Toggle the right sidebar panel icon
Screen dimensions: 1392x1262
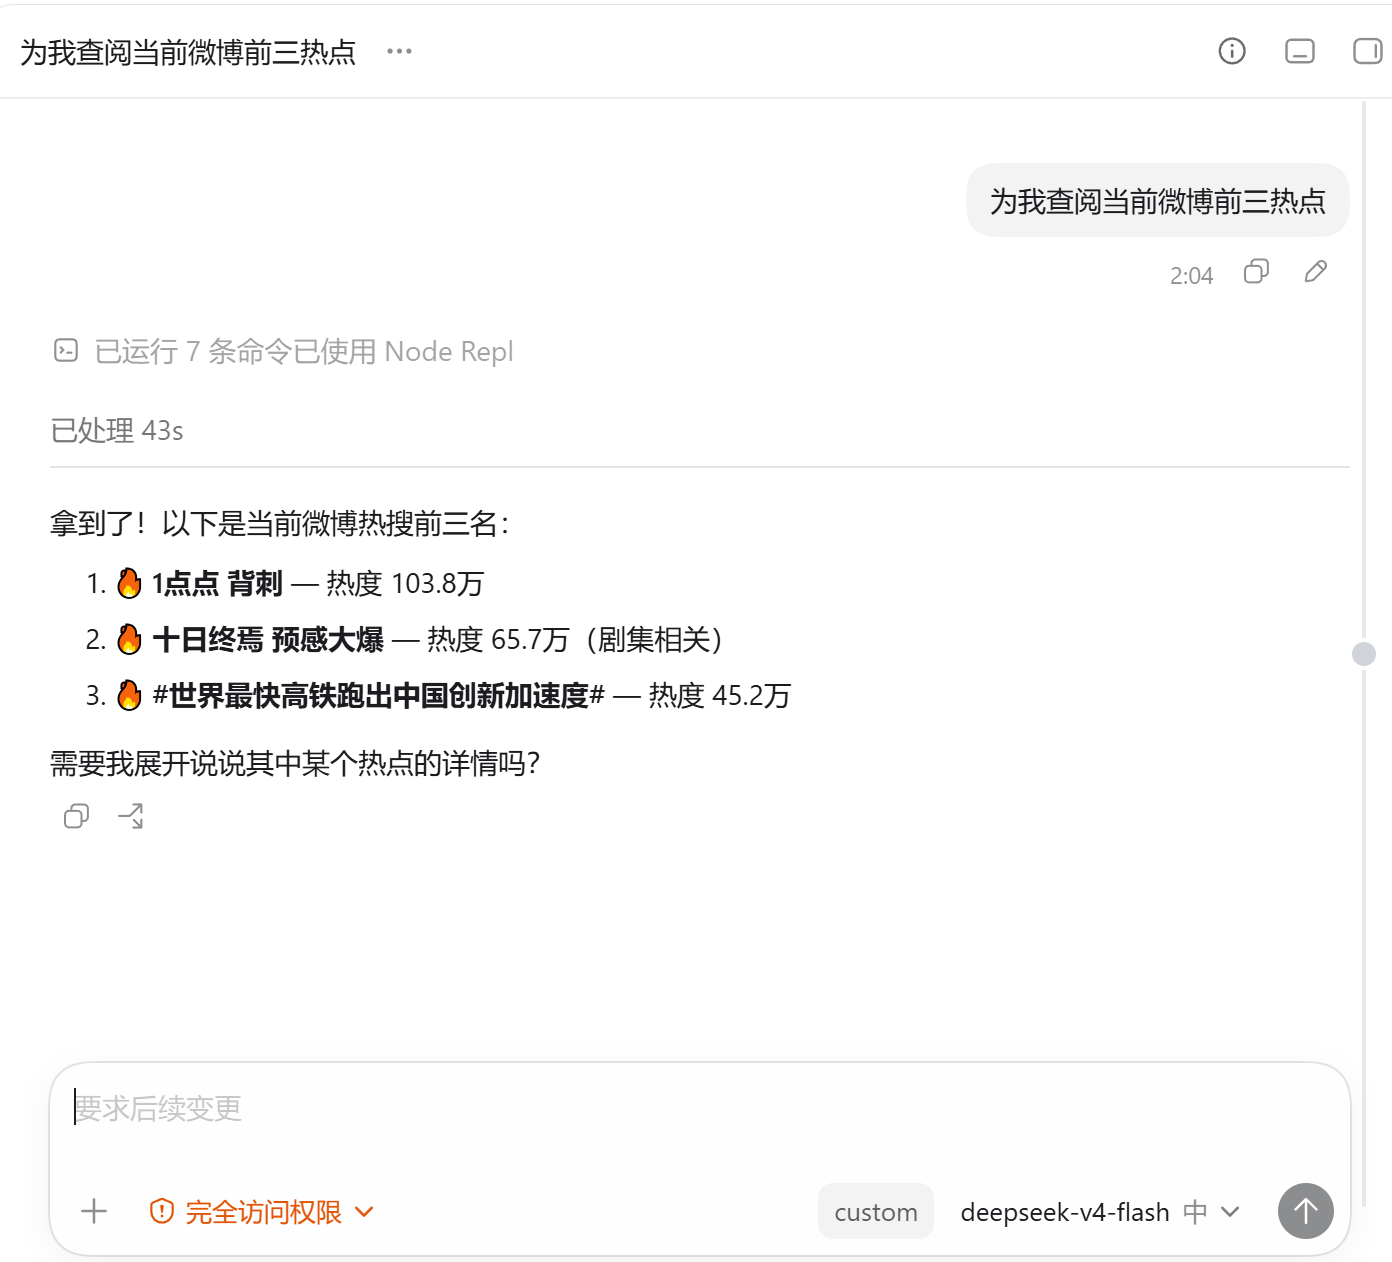1367,51
